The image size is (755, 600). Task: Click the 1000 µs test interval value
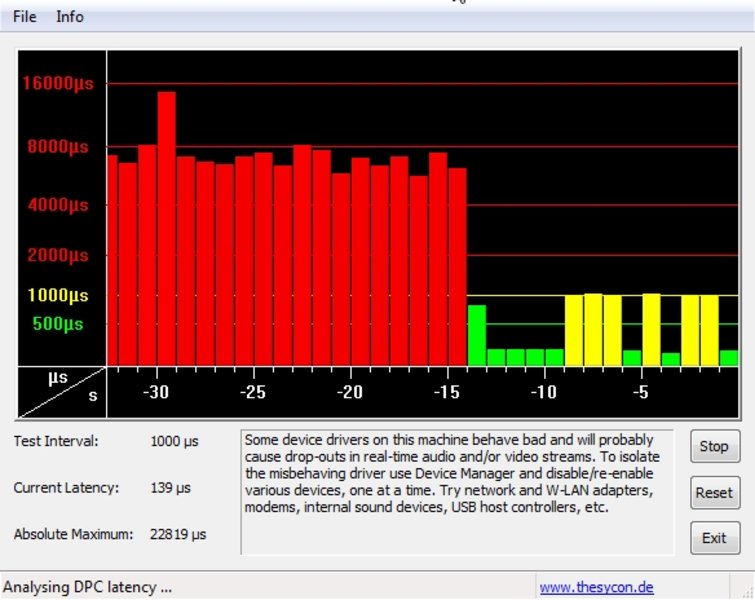point(174,441)
